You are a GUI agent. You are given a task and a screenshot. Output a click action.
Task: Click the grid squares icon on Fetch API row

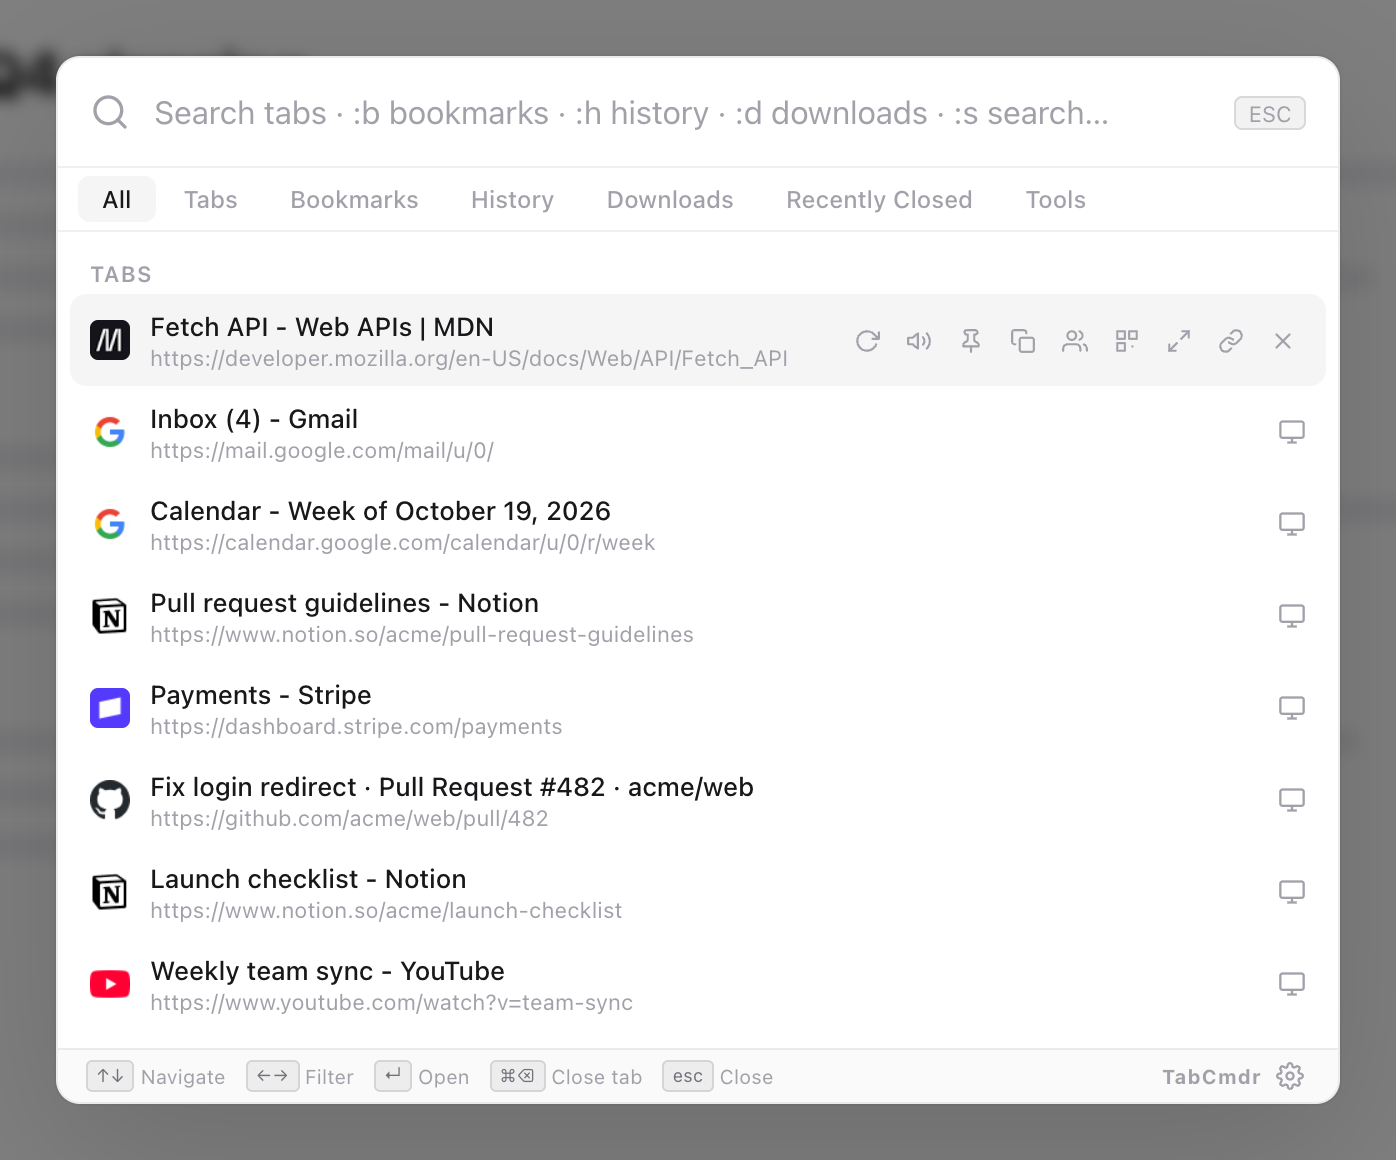[1127, 341]
